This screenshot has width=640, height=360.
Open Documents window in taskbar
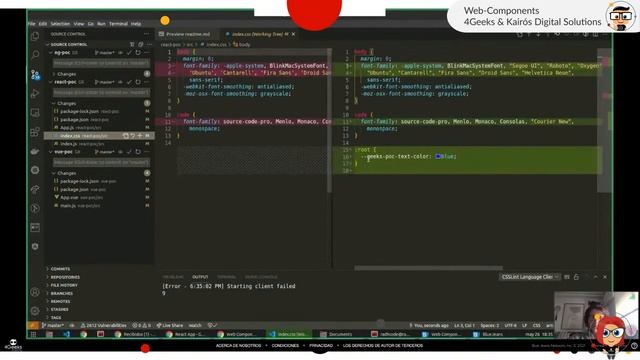pyautogui.click(x=336, y=334)
